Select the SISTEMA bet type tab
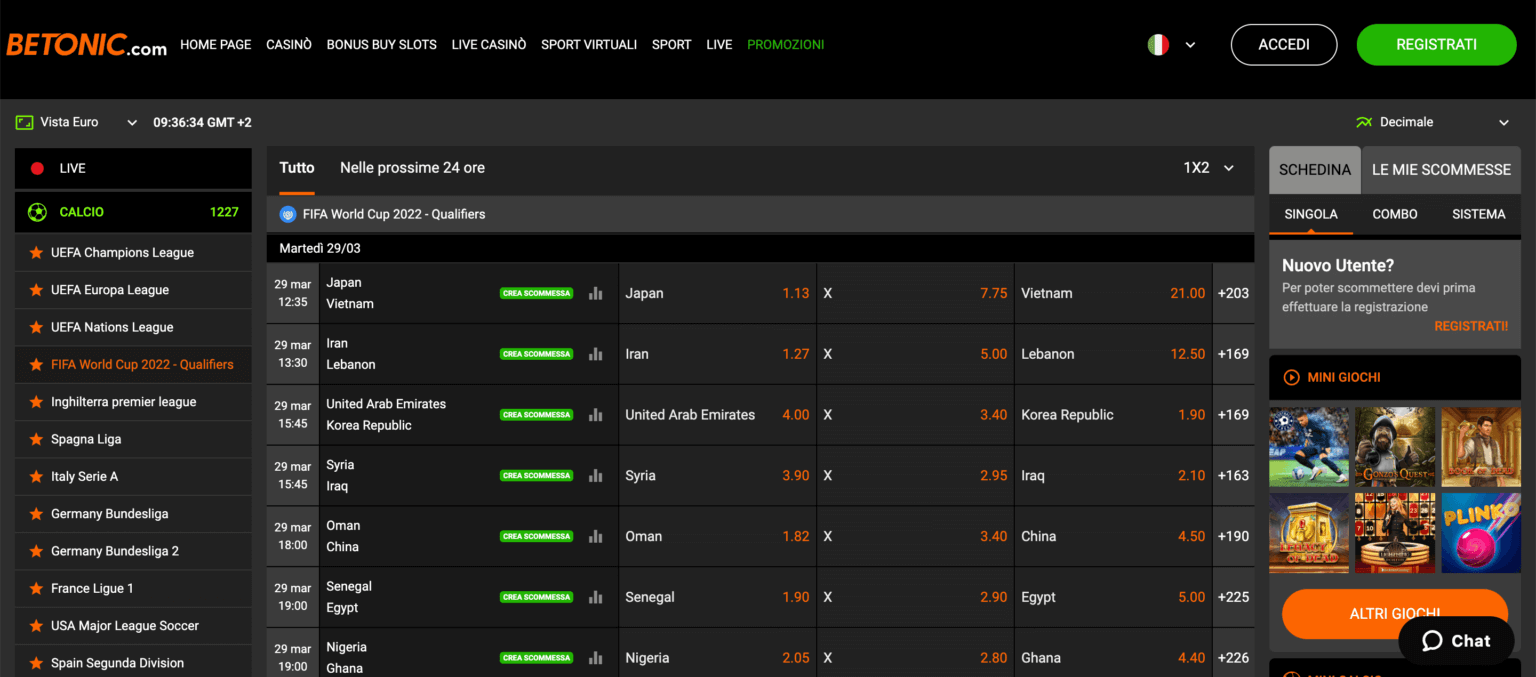The height and width of the screenshot is (677, 1536). (1478, 214)
